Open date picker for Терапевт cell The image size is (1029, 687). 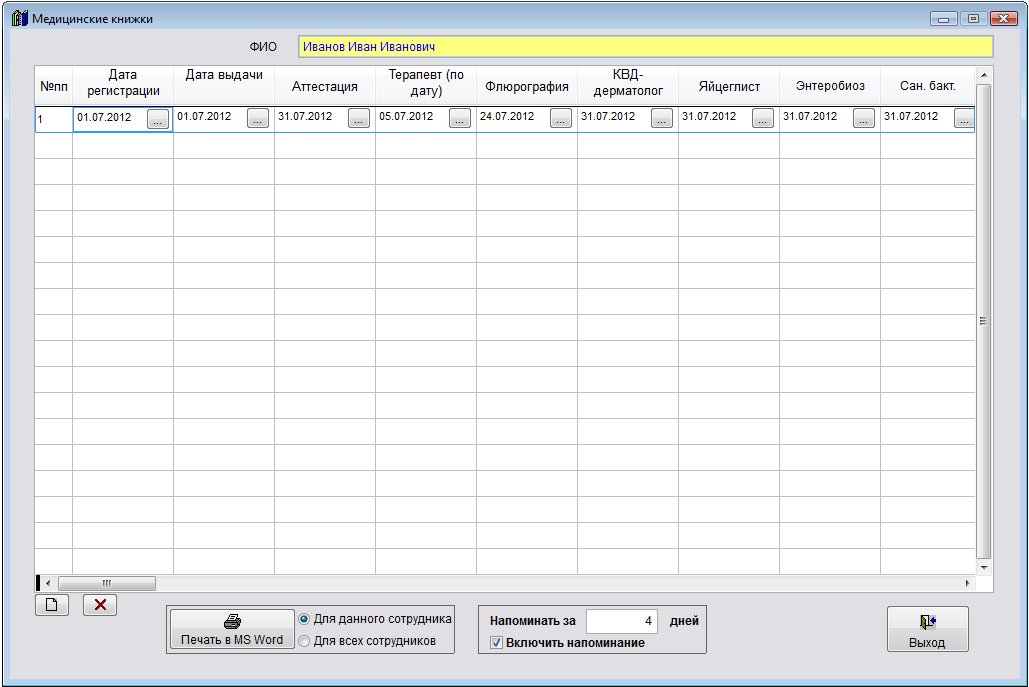tap(460, 118)
